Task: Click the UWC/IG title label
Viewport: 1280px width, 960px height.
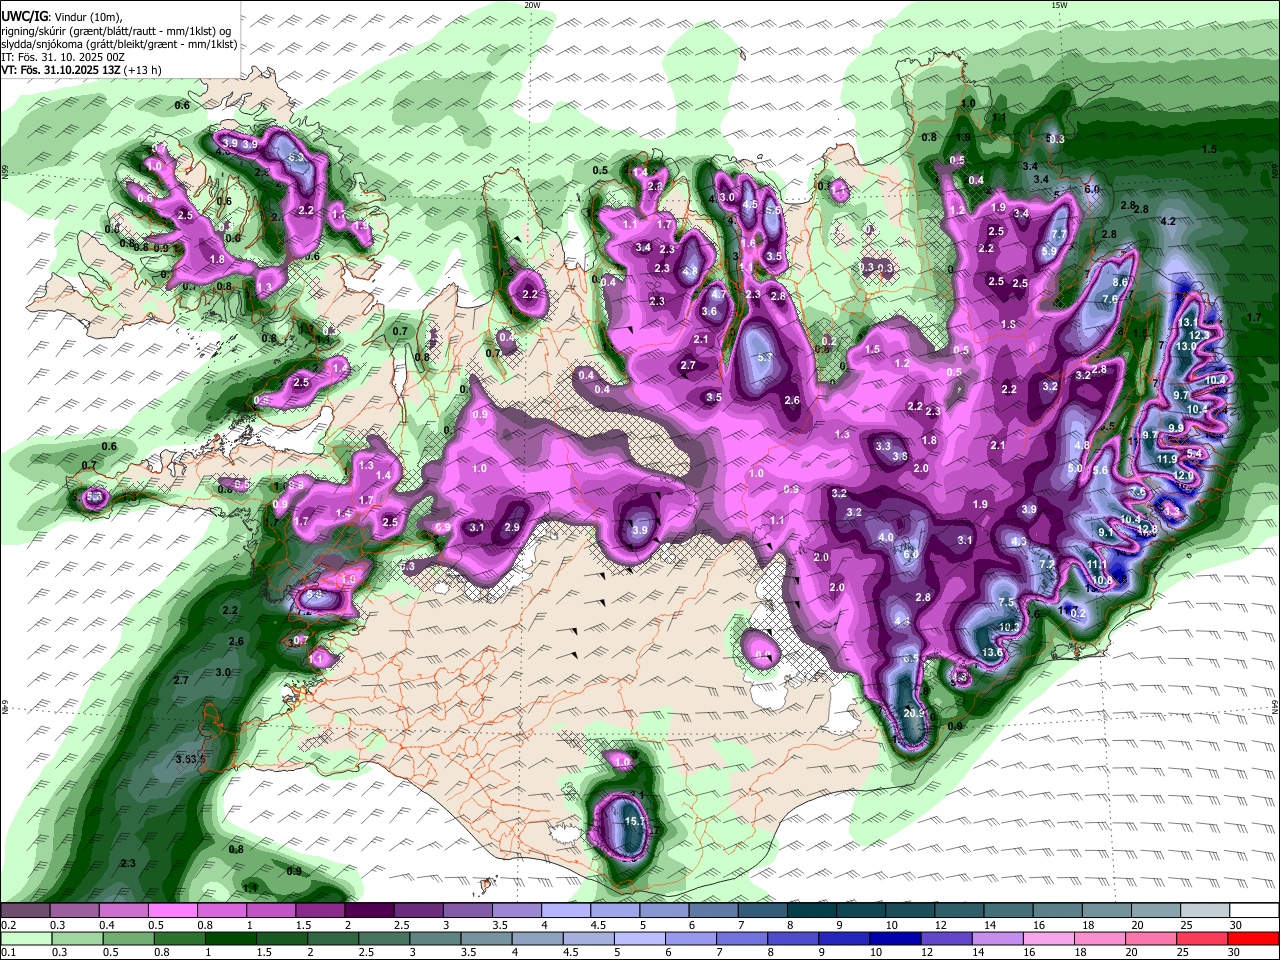Action: click(x=24, y=17)
